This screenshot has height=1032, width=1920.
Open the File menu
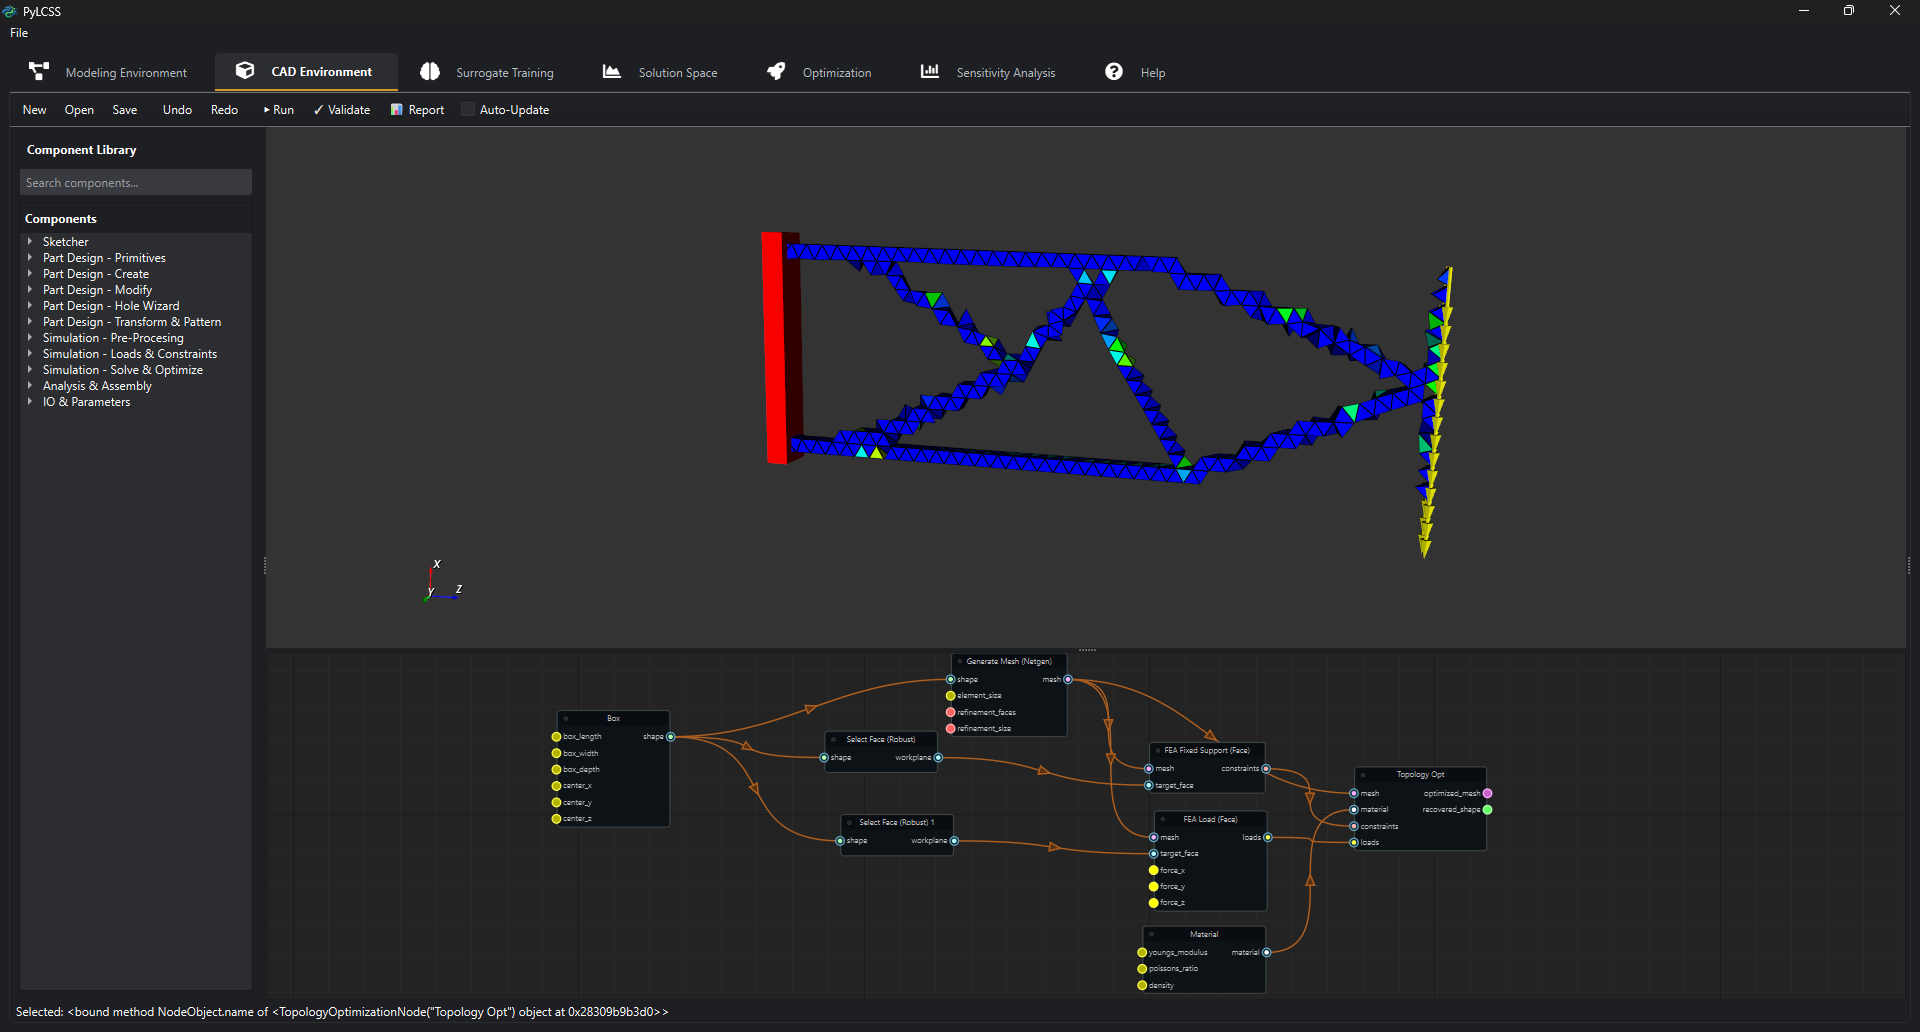(x=19, y=33)
